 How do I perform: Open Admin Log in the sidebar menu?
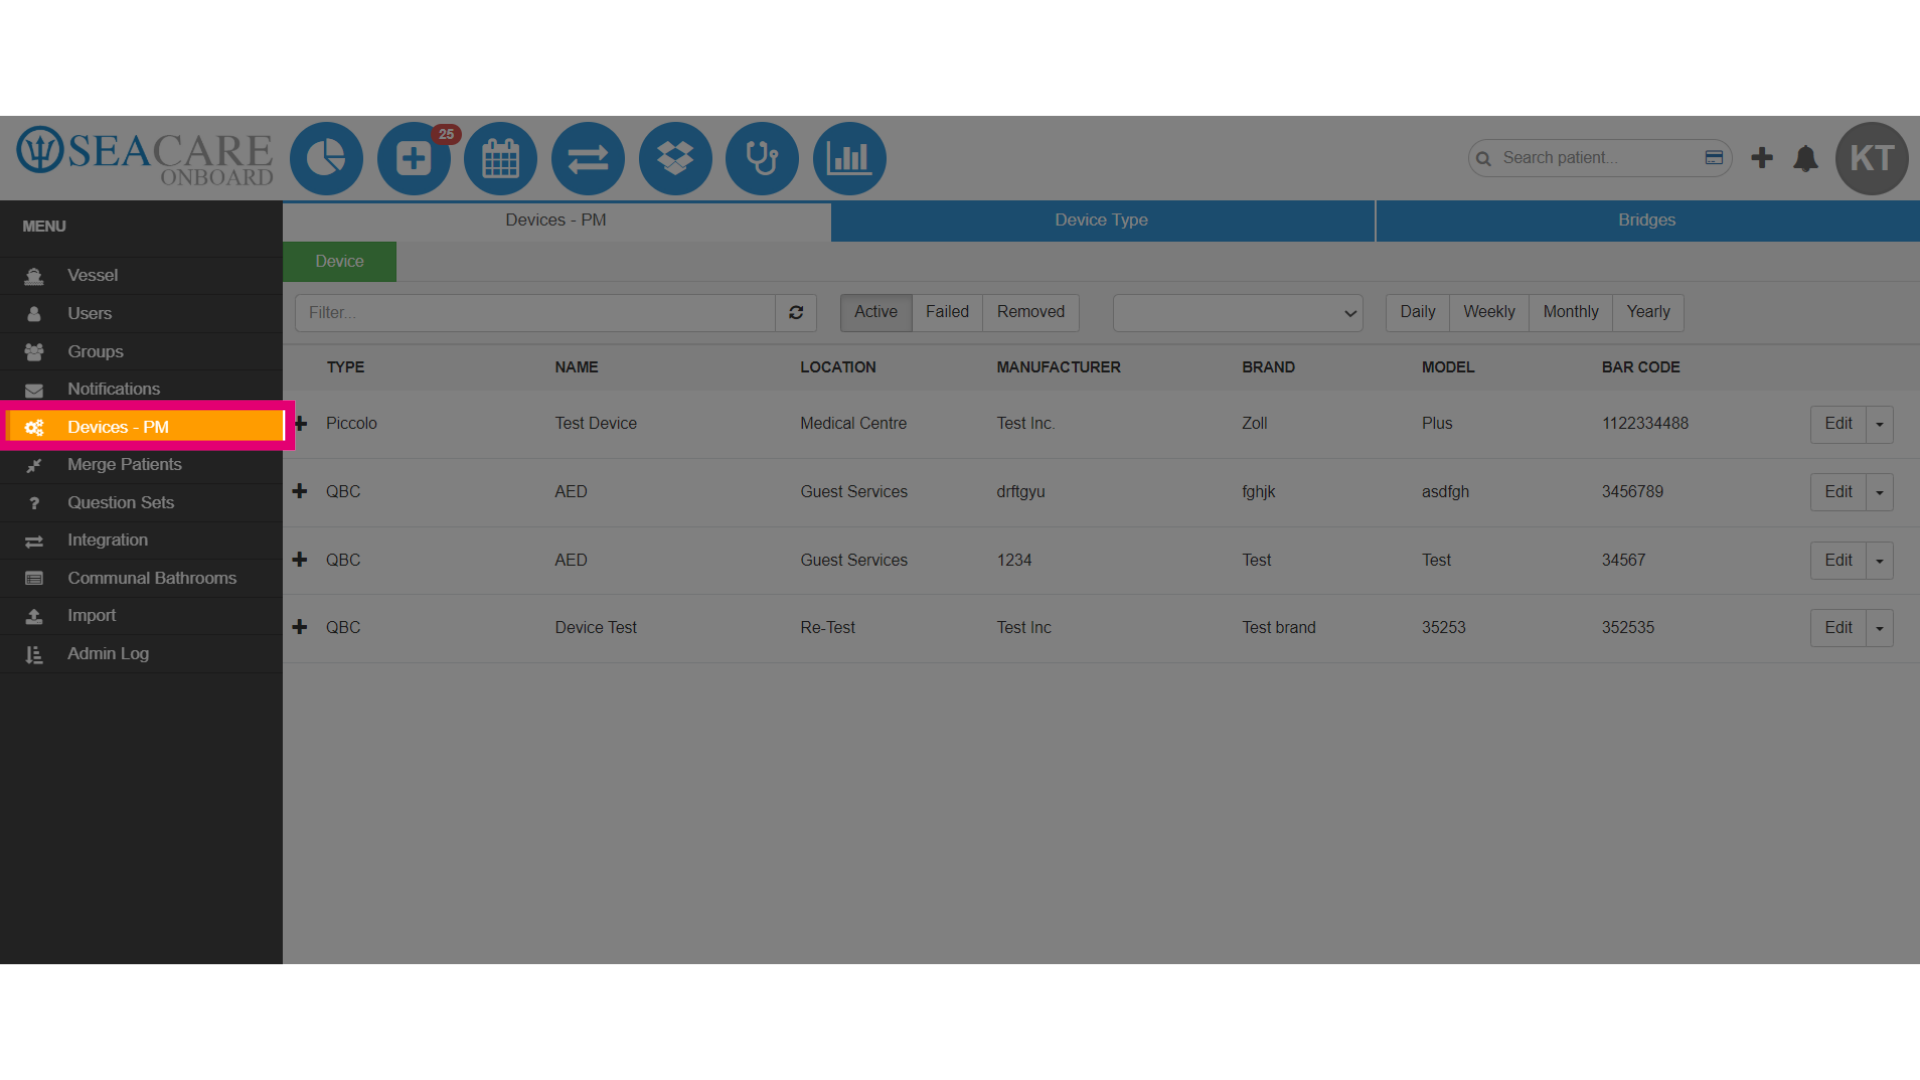pos(141,653)
